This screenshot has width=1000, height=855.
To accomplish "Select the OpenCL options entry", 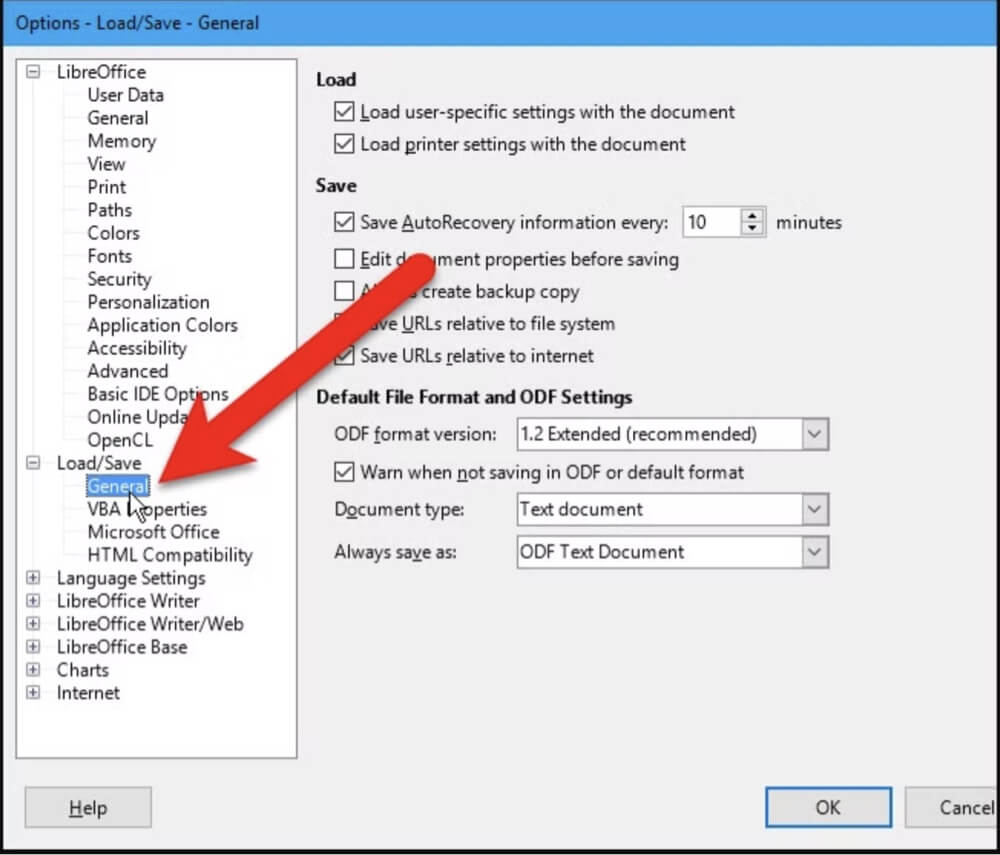I will pos(119,440).
